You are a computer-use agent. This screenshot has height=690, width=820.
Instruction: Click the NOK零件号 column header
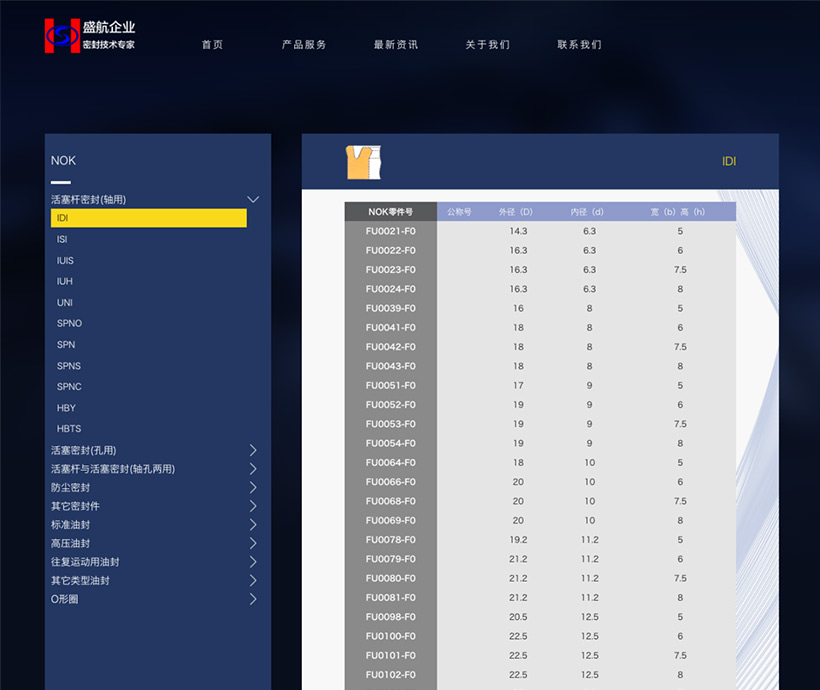pos(390,212)
